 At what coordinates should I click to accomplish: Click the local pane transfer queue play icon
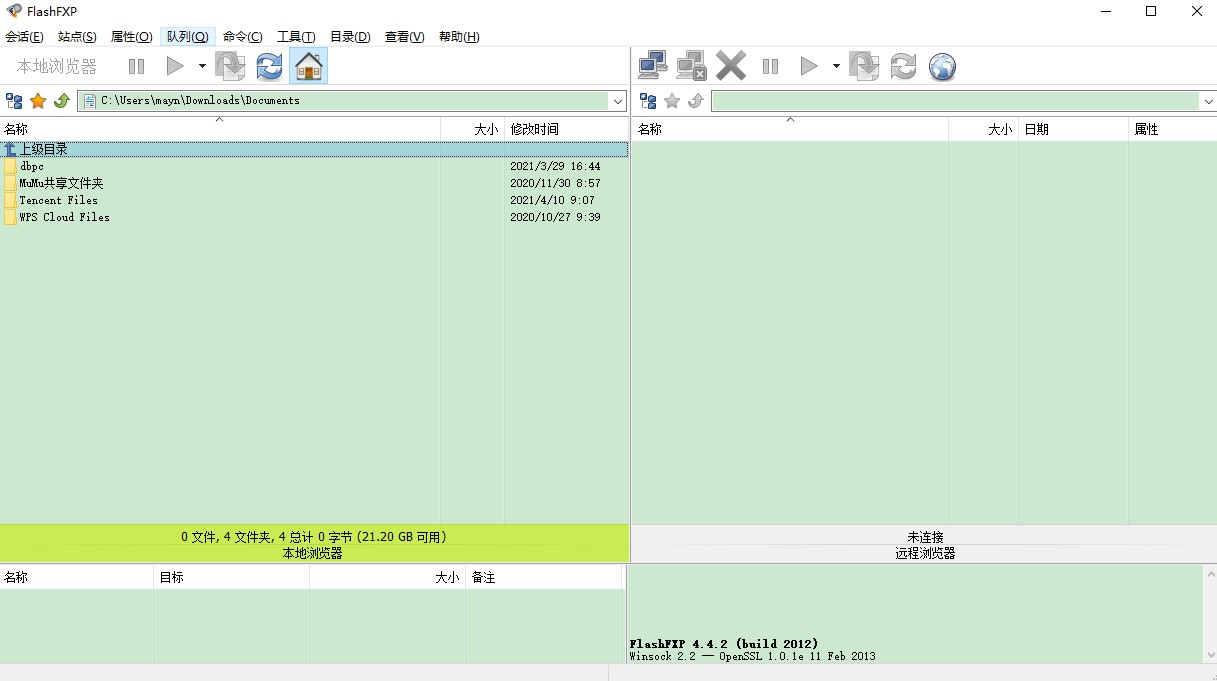pos(175,67)
